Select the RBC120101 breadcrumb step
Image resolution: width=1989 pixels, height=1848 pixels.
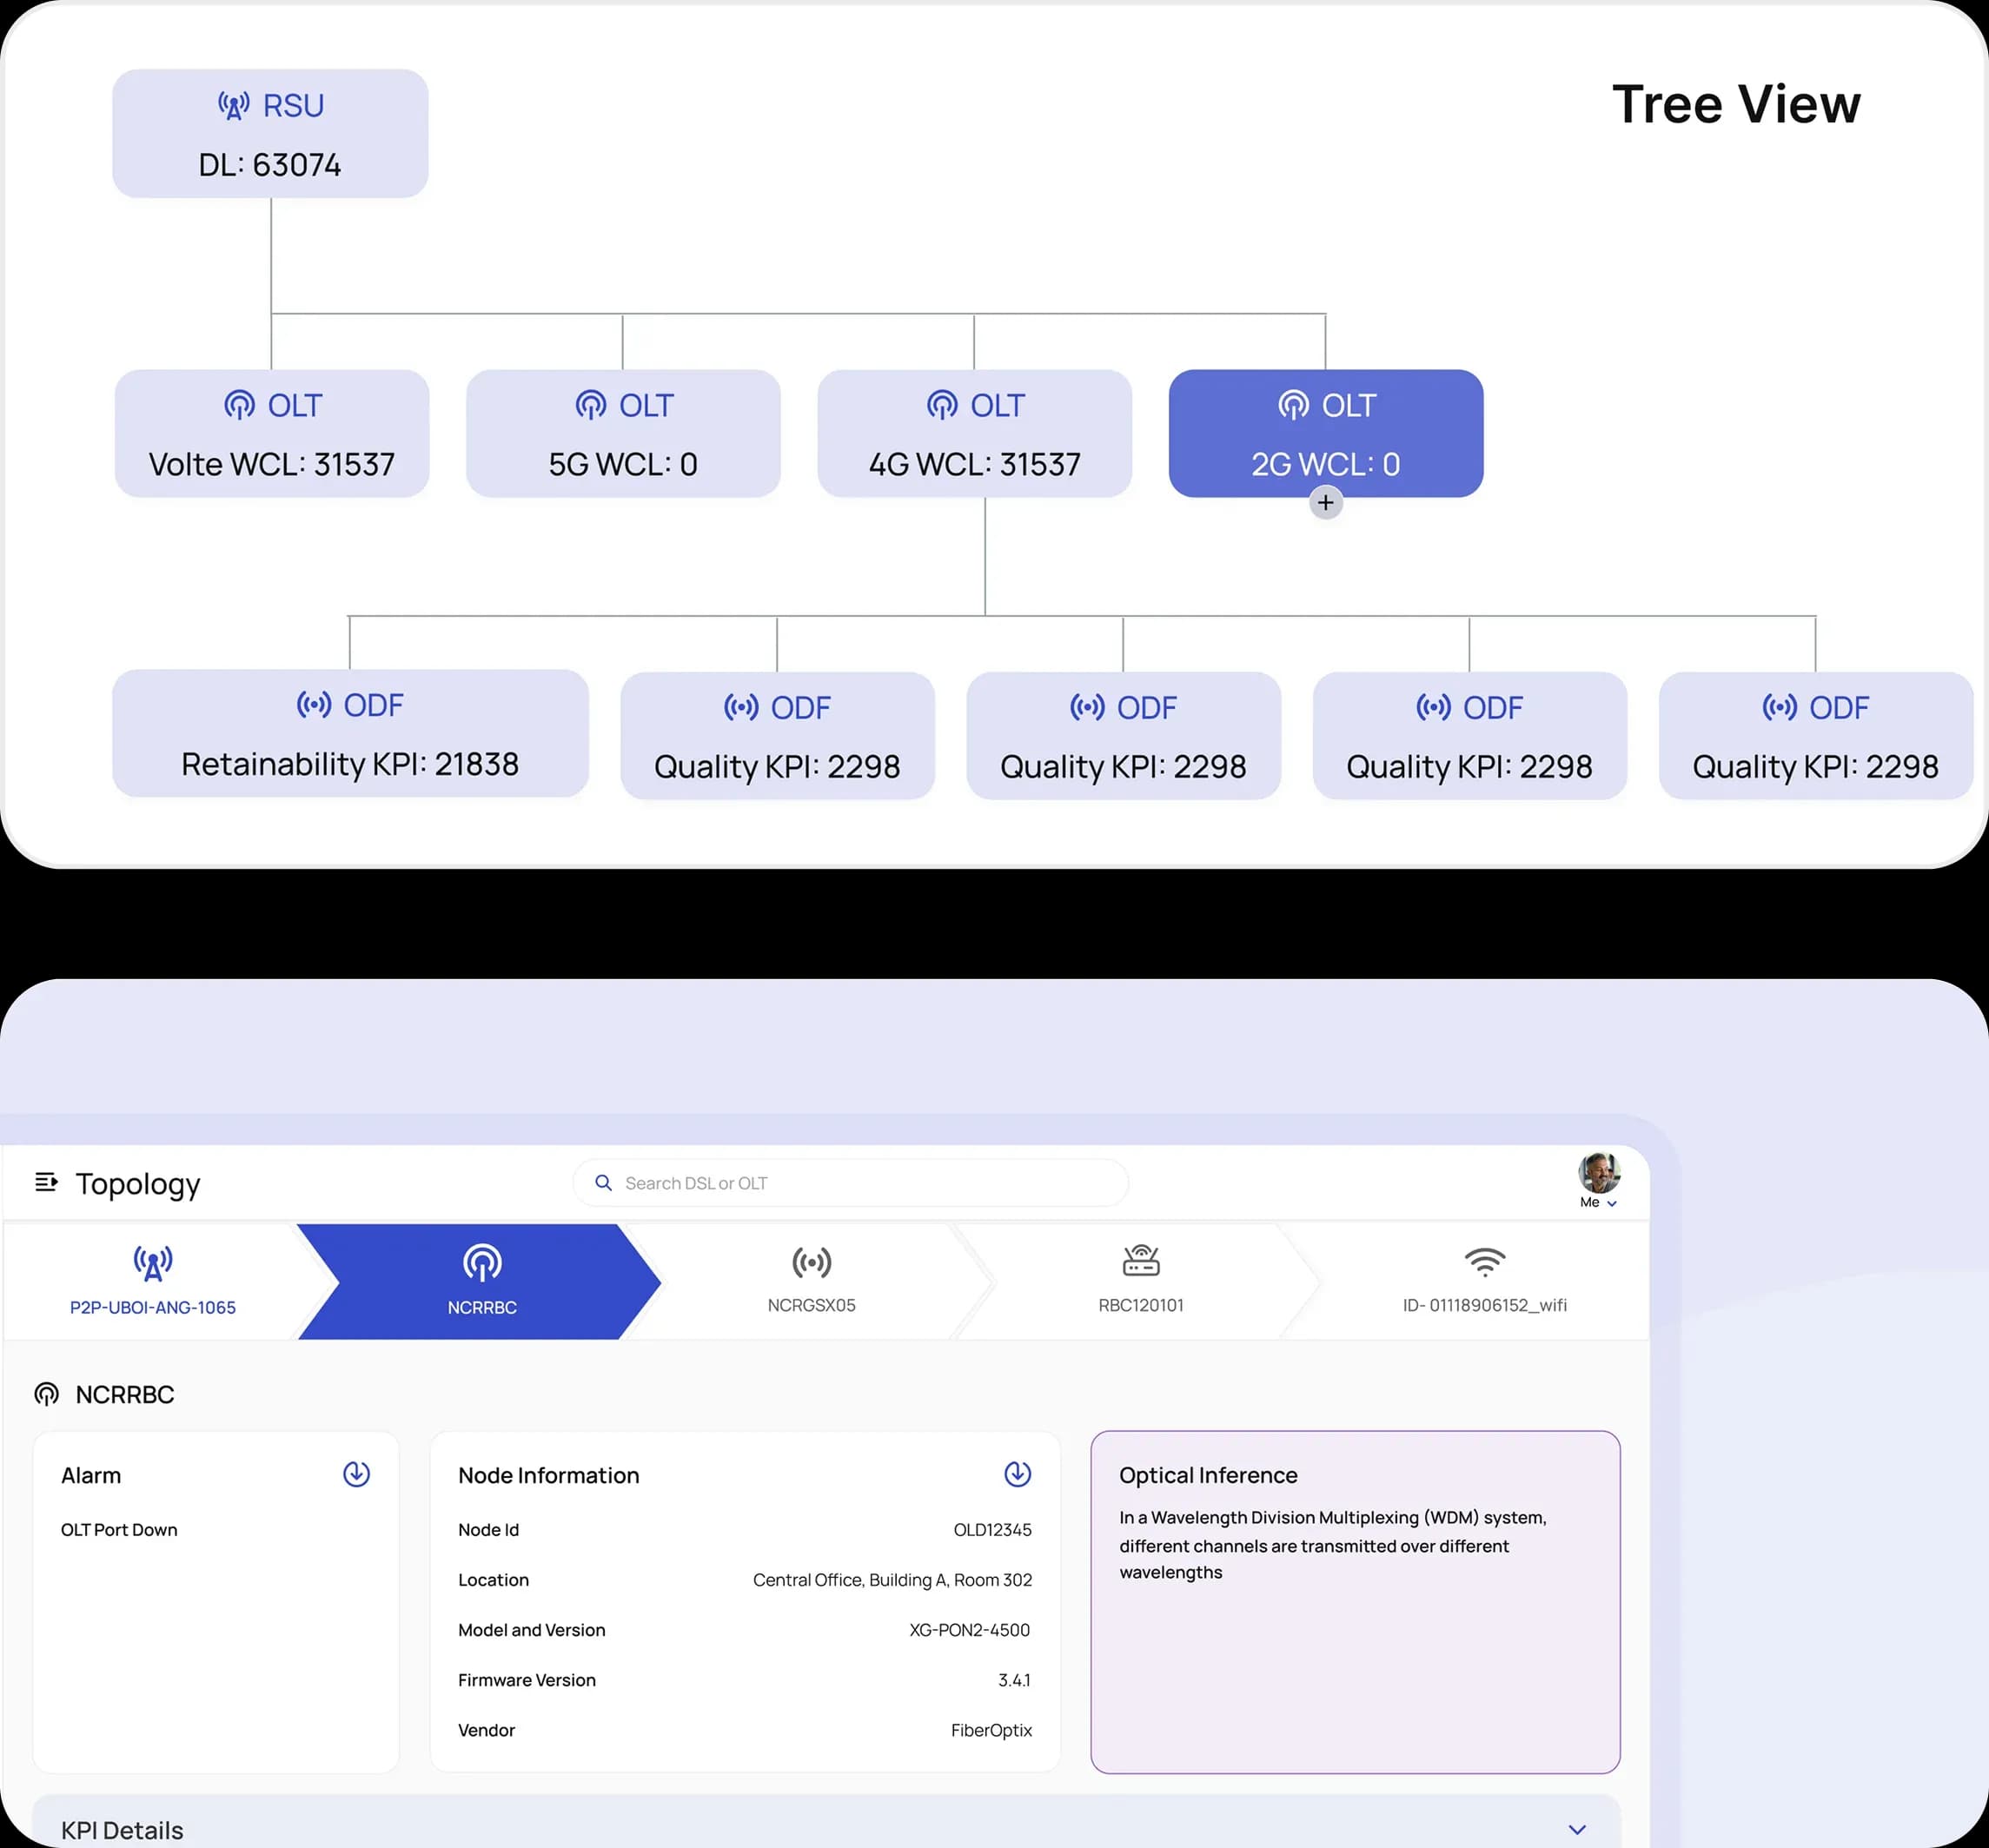(x=1141, y=1281)
